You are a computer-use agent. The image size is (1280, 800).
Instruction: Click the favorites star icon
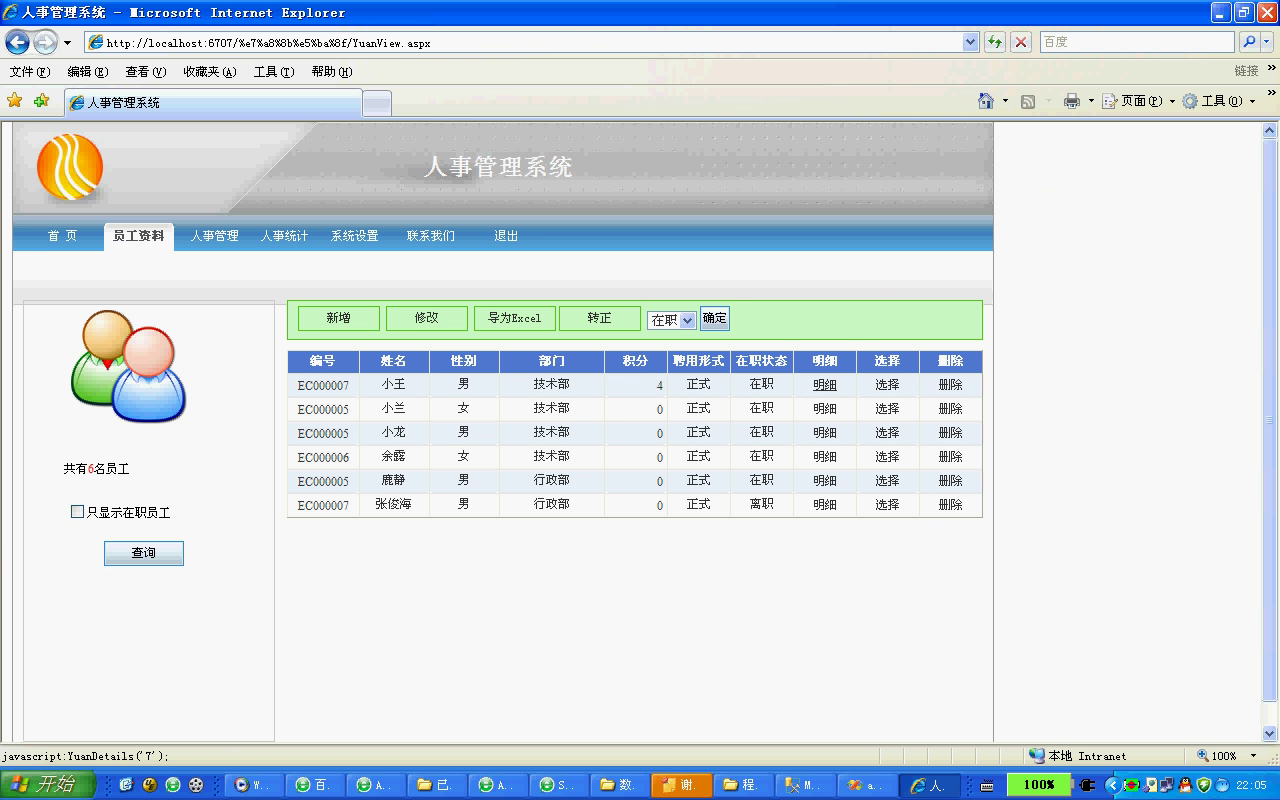[x=15, y=101]
